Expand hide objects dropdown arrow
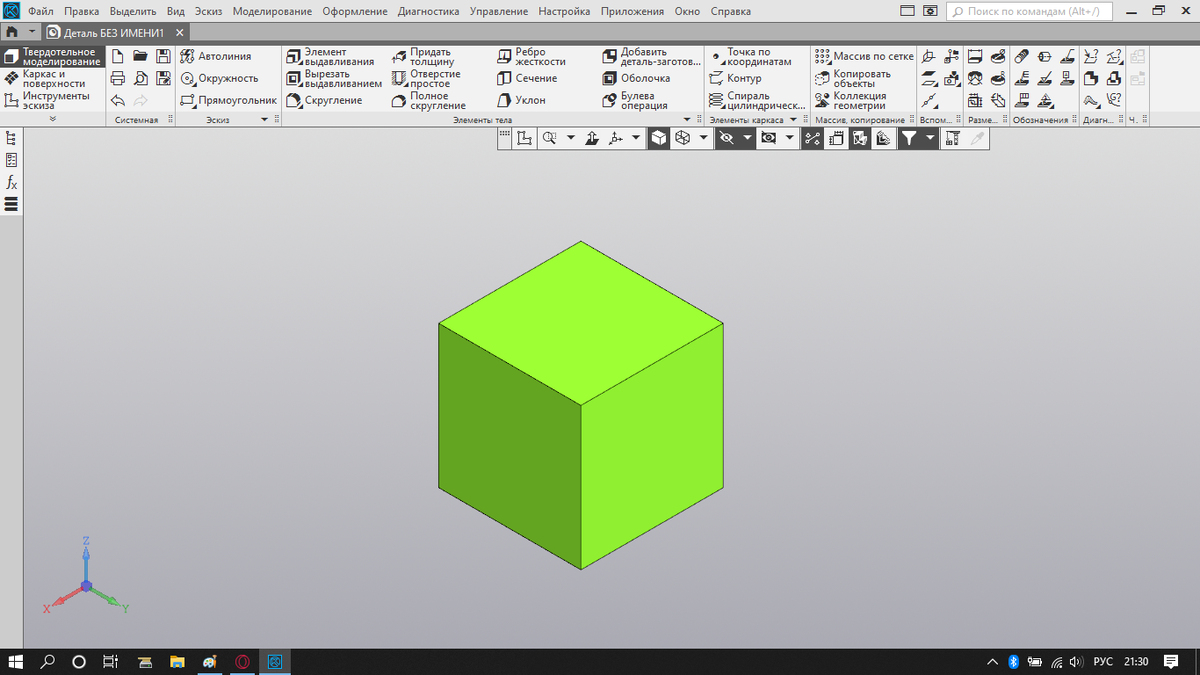 pyautogui.click(x=748, y=139)
